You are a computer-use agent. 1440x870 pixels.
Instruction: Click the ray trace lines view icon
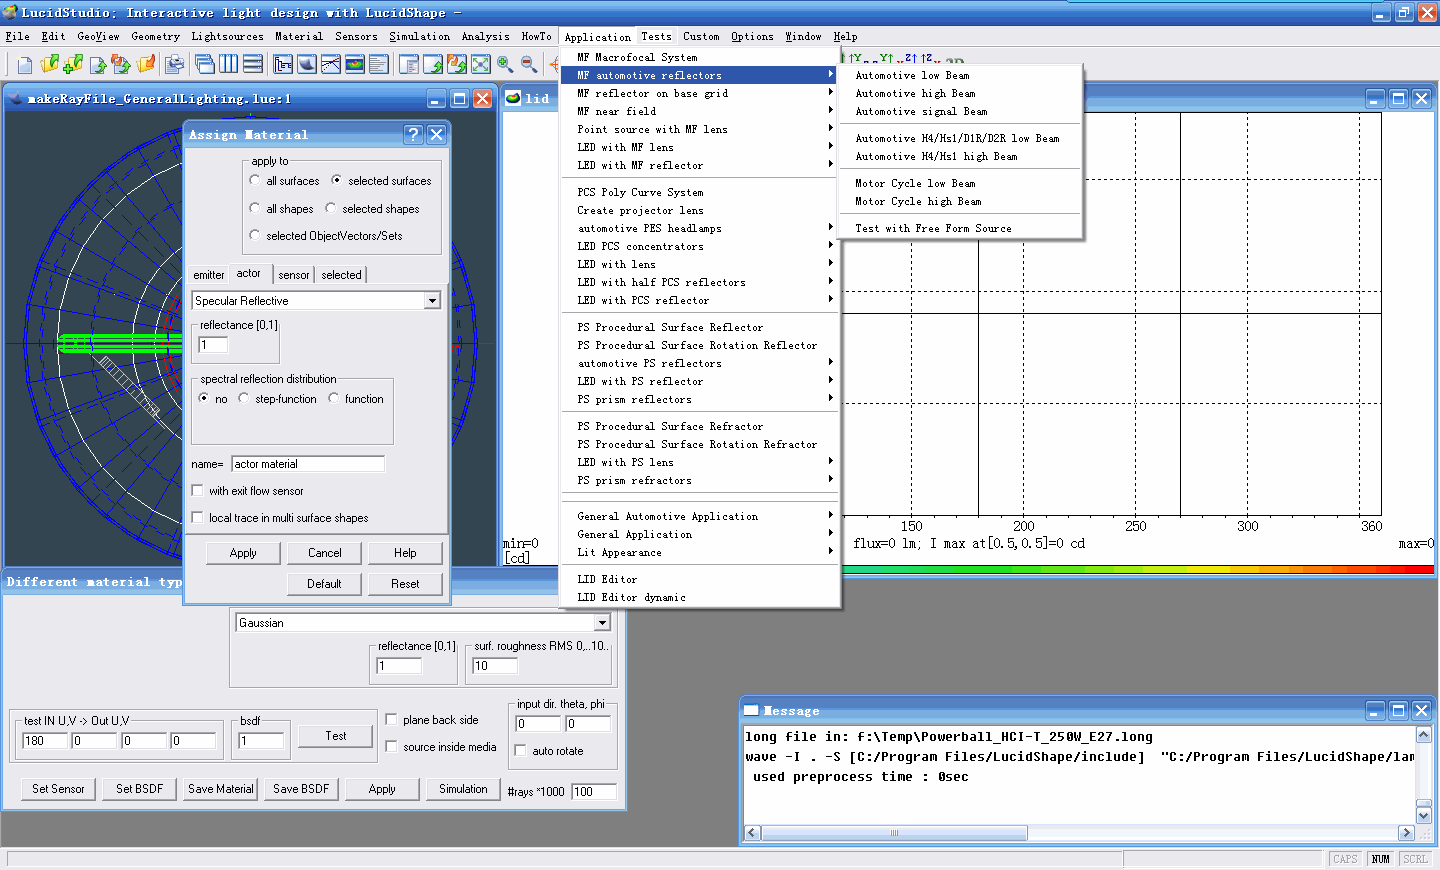coord(331,65)
